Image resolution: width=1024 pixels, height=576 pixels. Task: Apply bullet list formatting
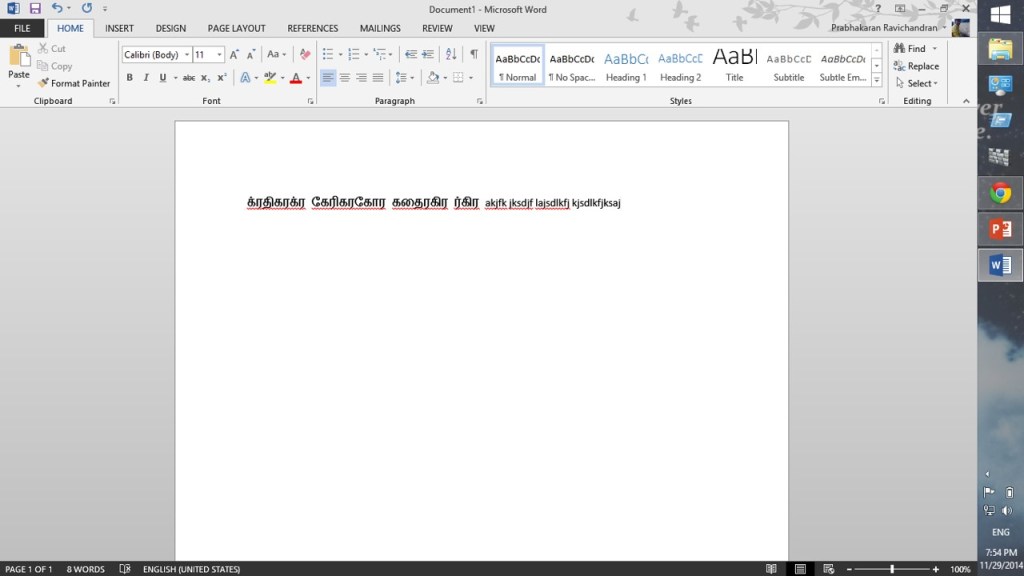328,55
